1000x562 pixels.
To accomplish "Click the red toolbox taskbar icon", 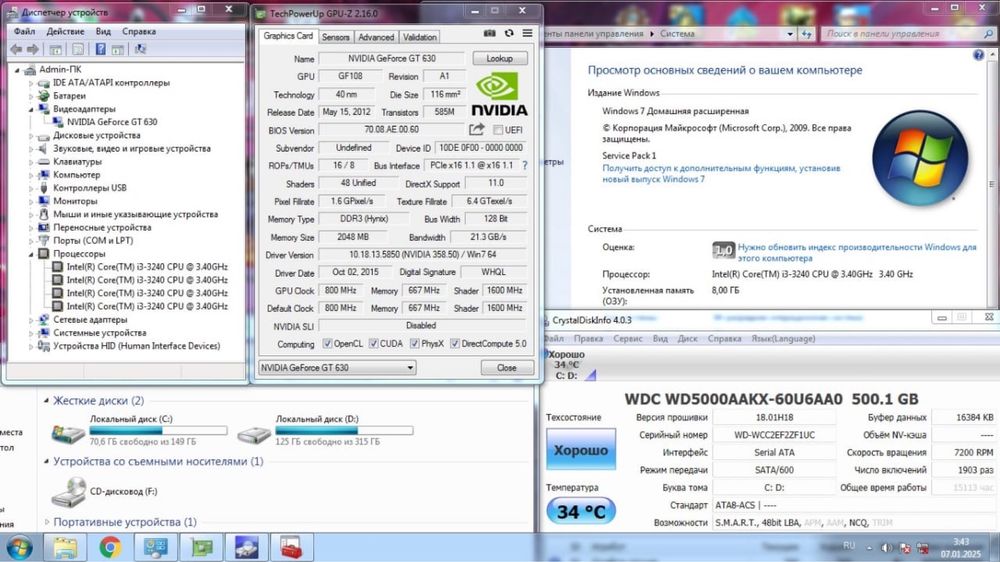I will pyautogui.click(x=291, y=547).
